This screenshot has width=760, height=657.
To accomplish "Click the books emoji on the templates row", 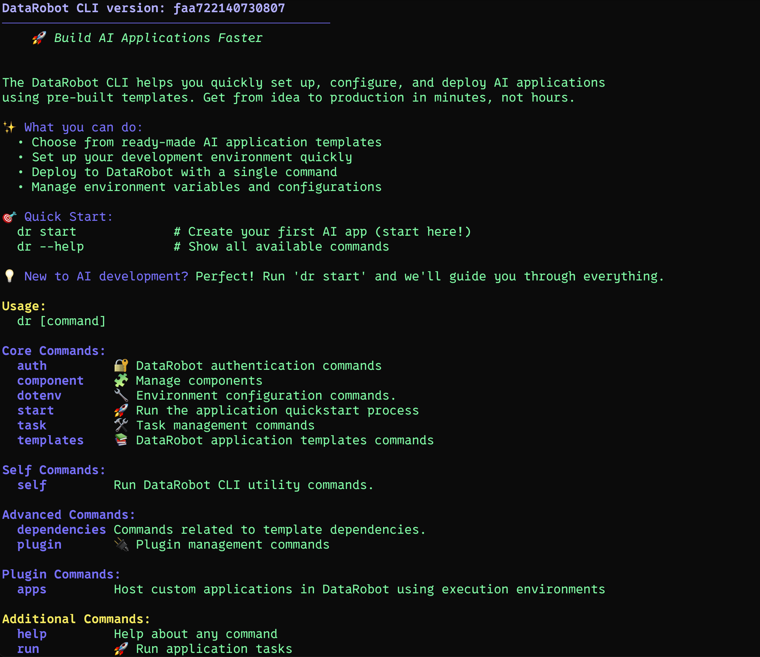I will pos(121,440).
